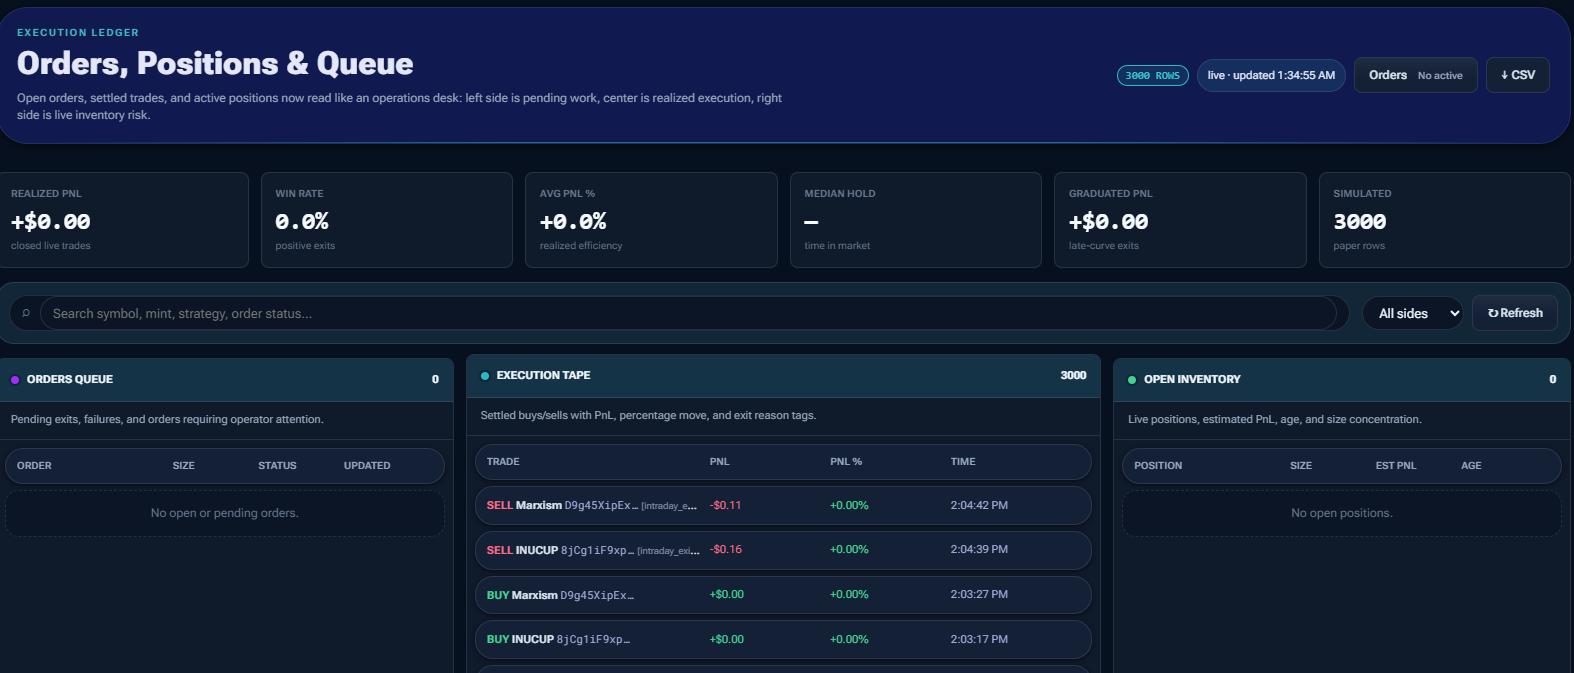1574x673 pixels.
Task: Open the All sides filter dropdown
Action: (x=1412, y=313)
